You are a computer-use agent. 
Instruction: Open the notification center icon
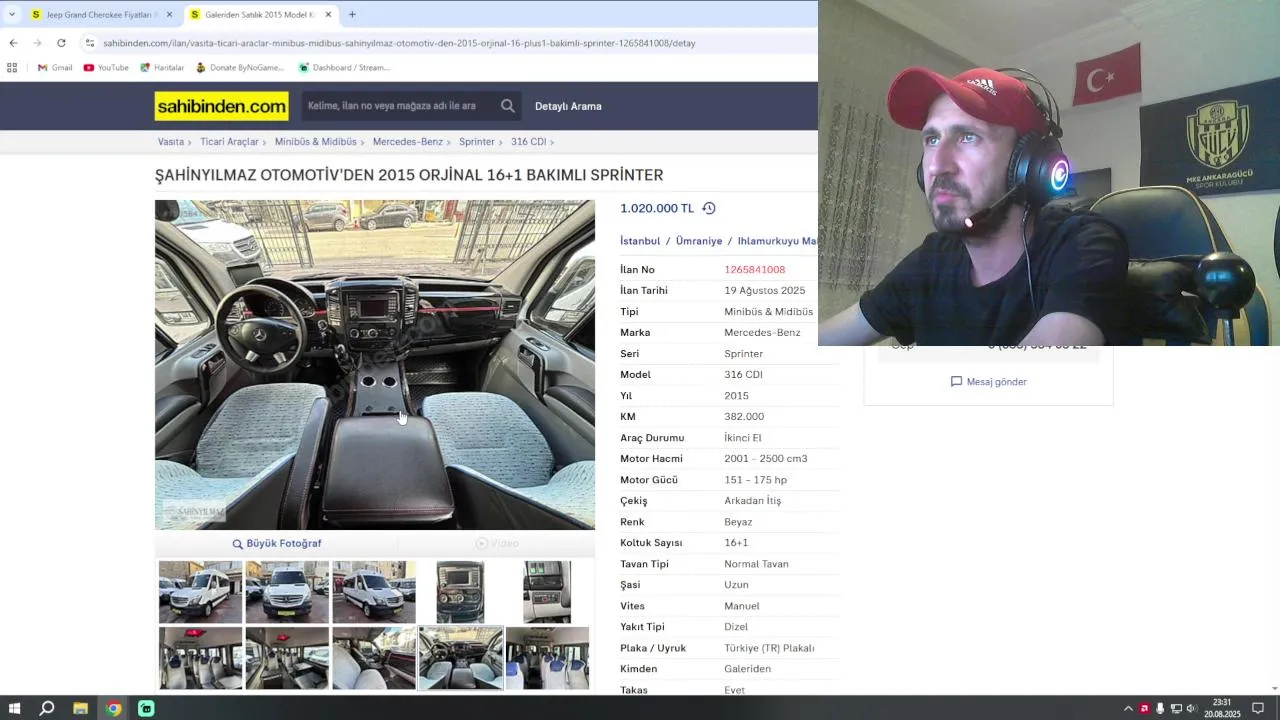pyautogui.click(x=1258, y=709)
